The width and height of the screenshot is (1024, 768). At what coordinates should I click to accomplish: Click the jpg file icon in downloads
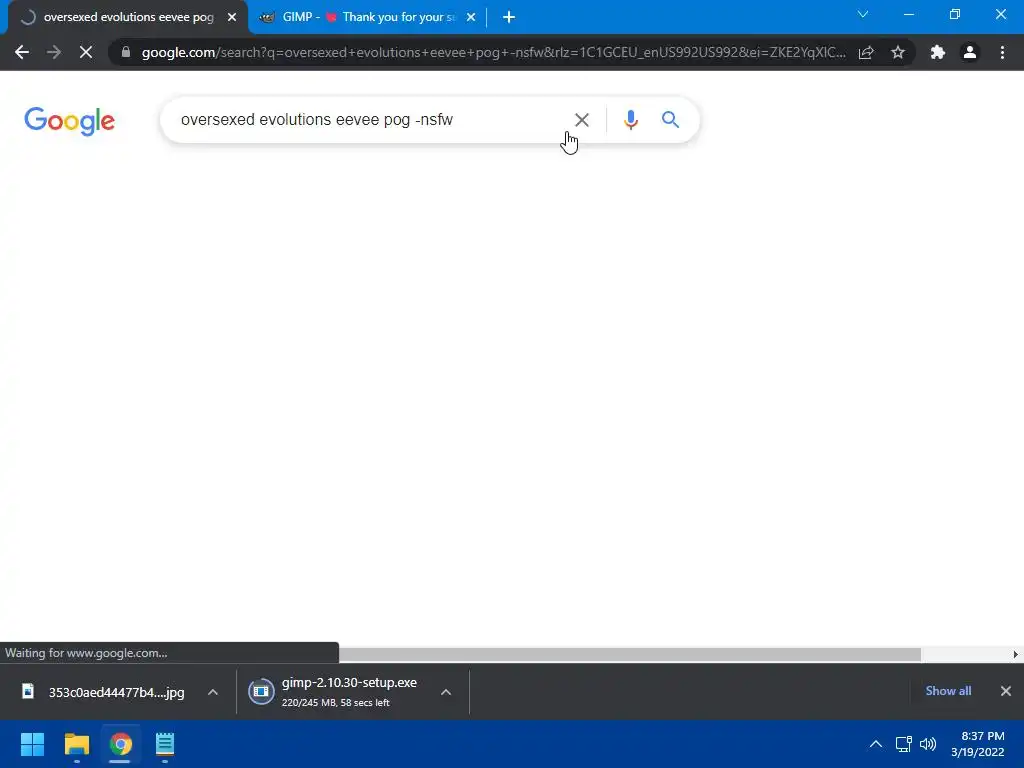(27, 692)
